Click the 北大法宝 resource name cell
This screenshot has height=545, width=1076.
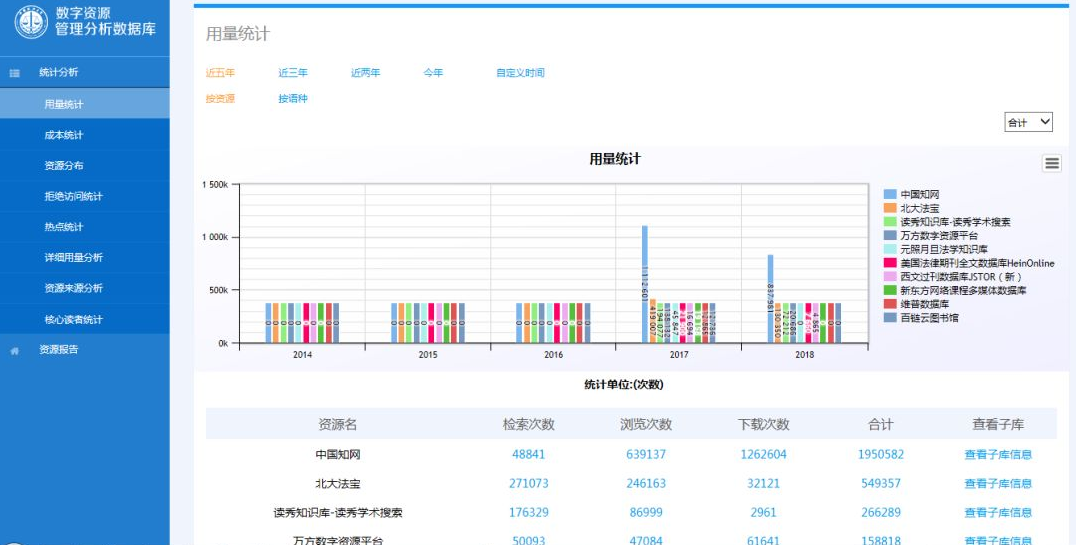click(338, 483)
